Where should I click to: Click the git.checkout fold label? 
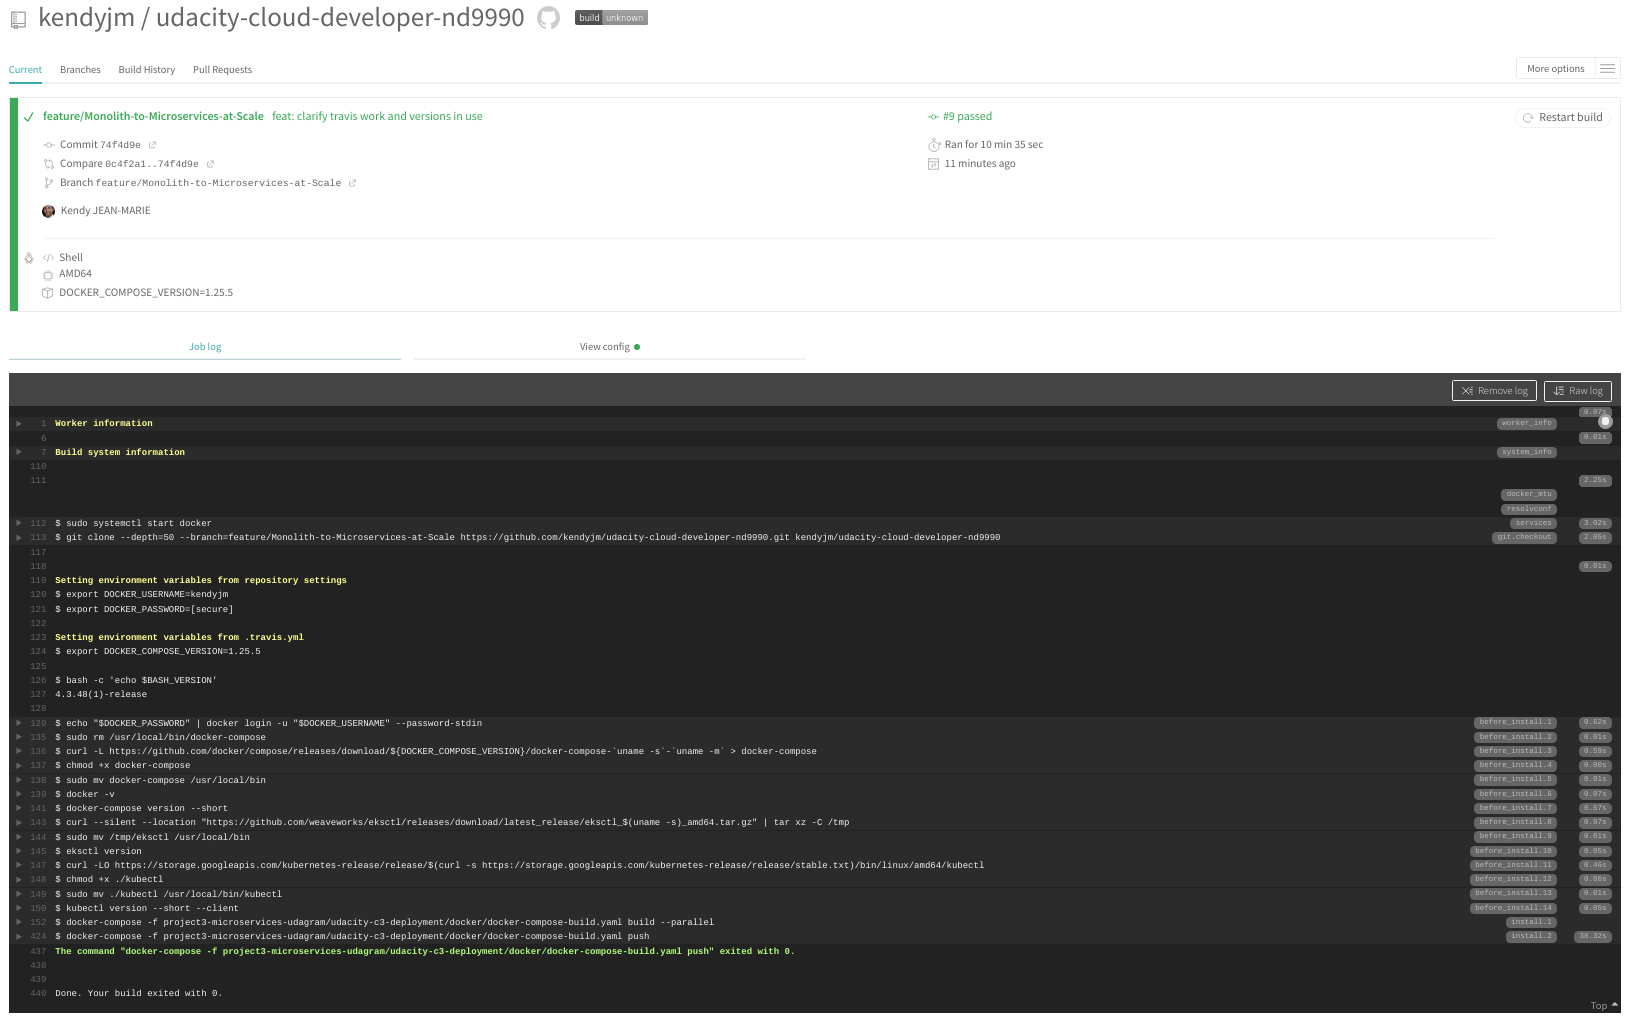click(1524, 537)
